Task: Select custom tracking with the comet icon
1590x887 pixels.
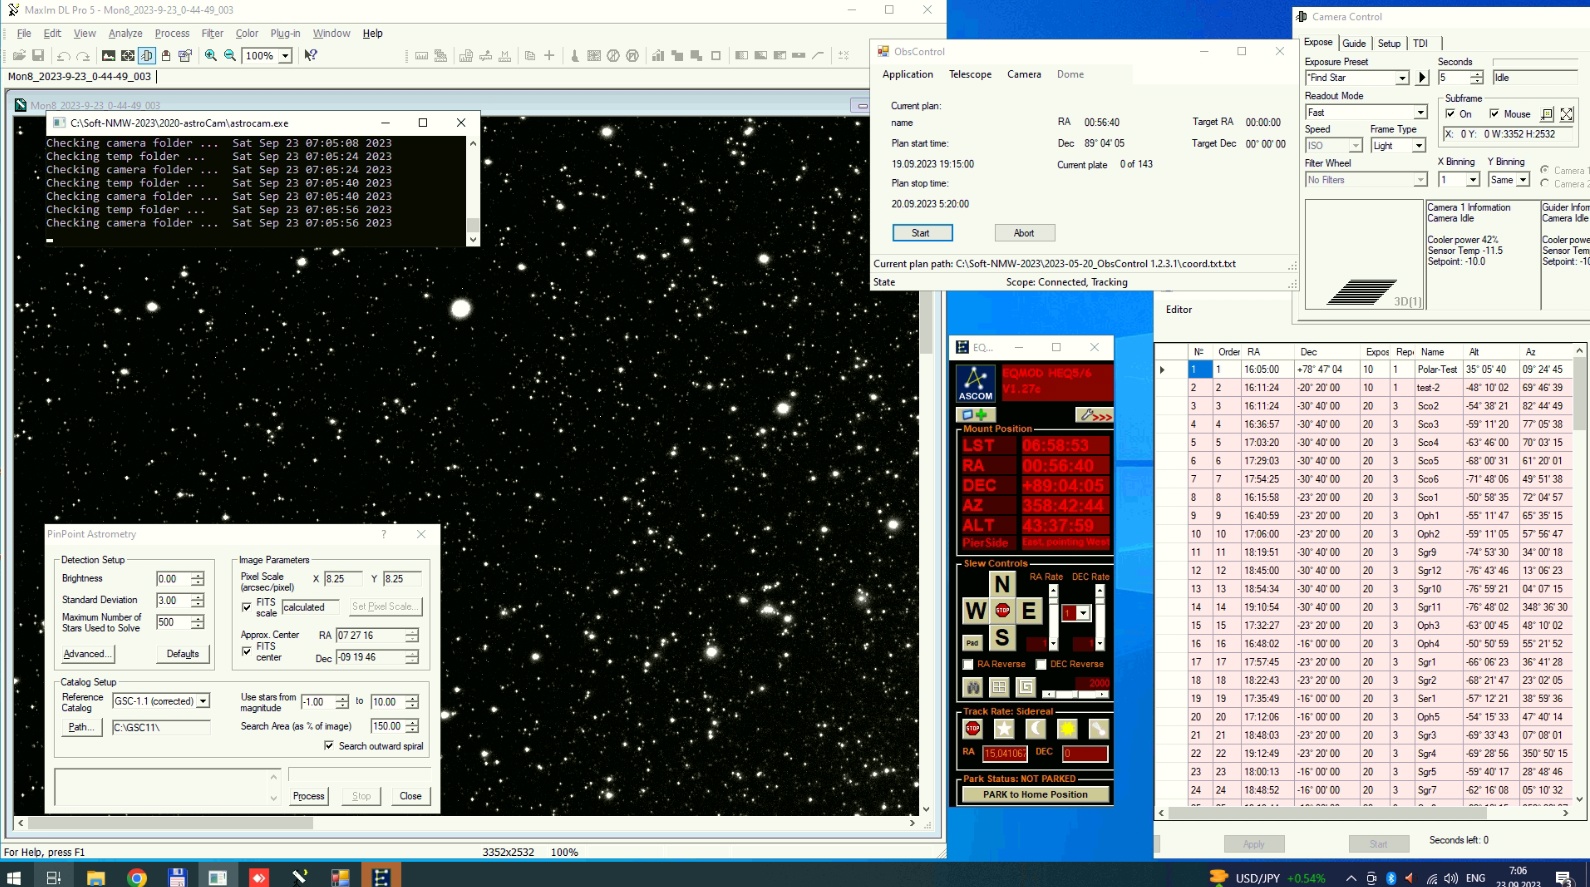Action: pos(1099,728)
